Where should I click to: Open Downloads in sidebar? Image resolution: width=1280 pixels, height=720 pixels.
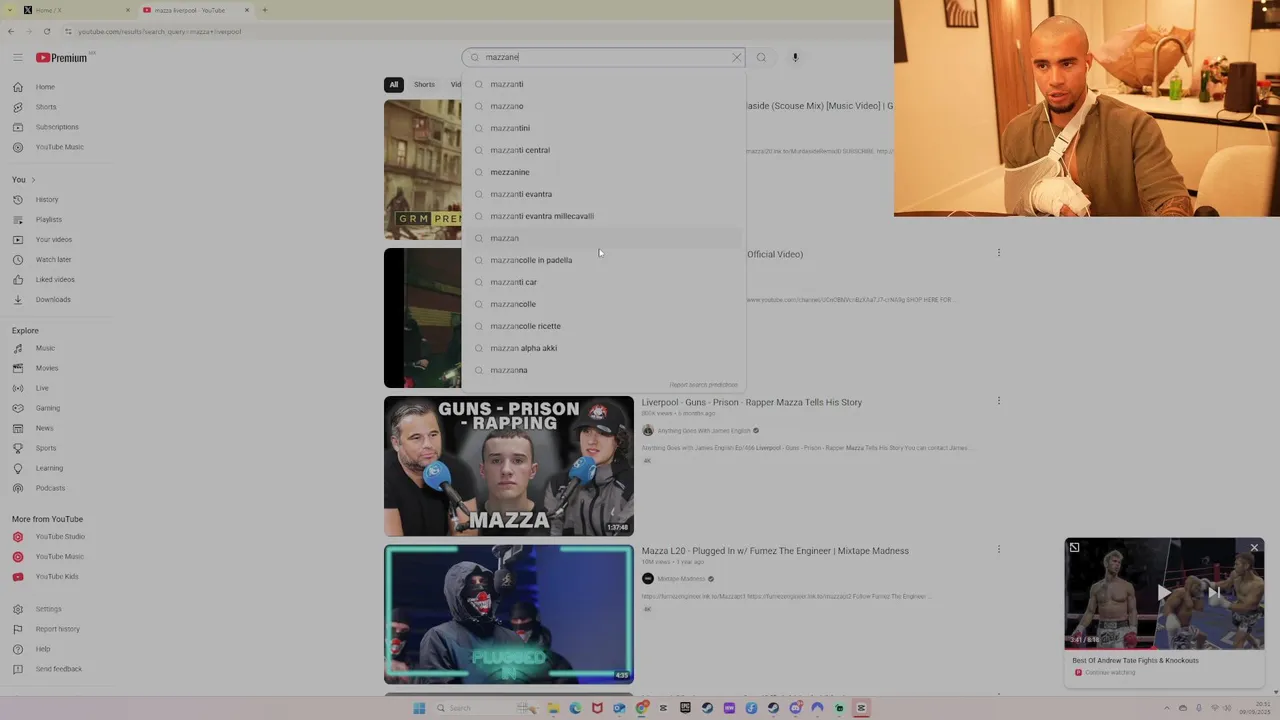tap(55, 299)
